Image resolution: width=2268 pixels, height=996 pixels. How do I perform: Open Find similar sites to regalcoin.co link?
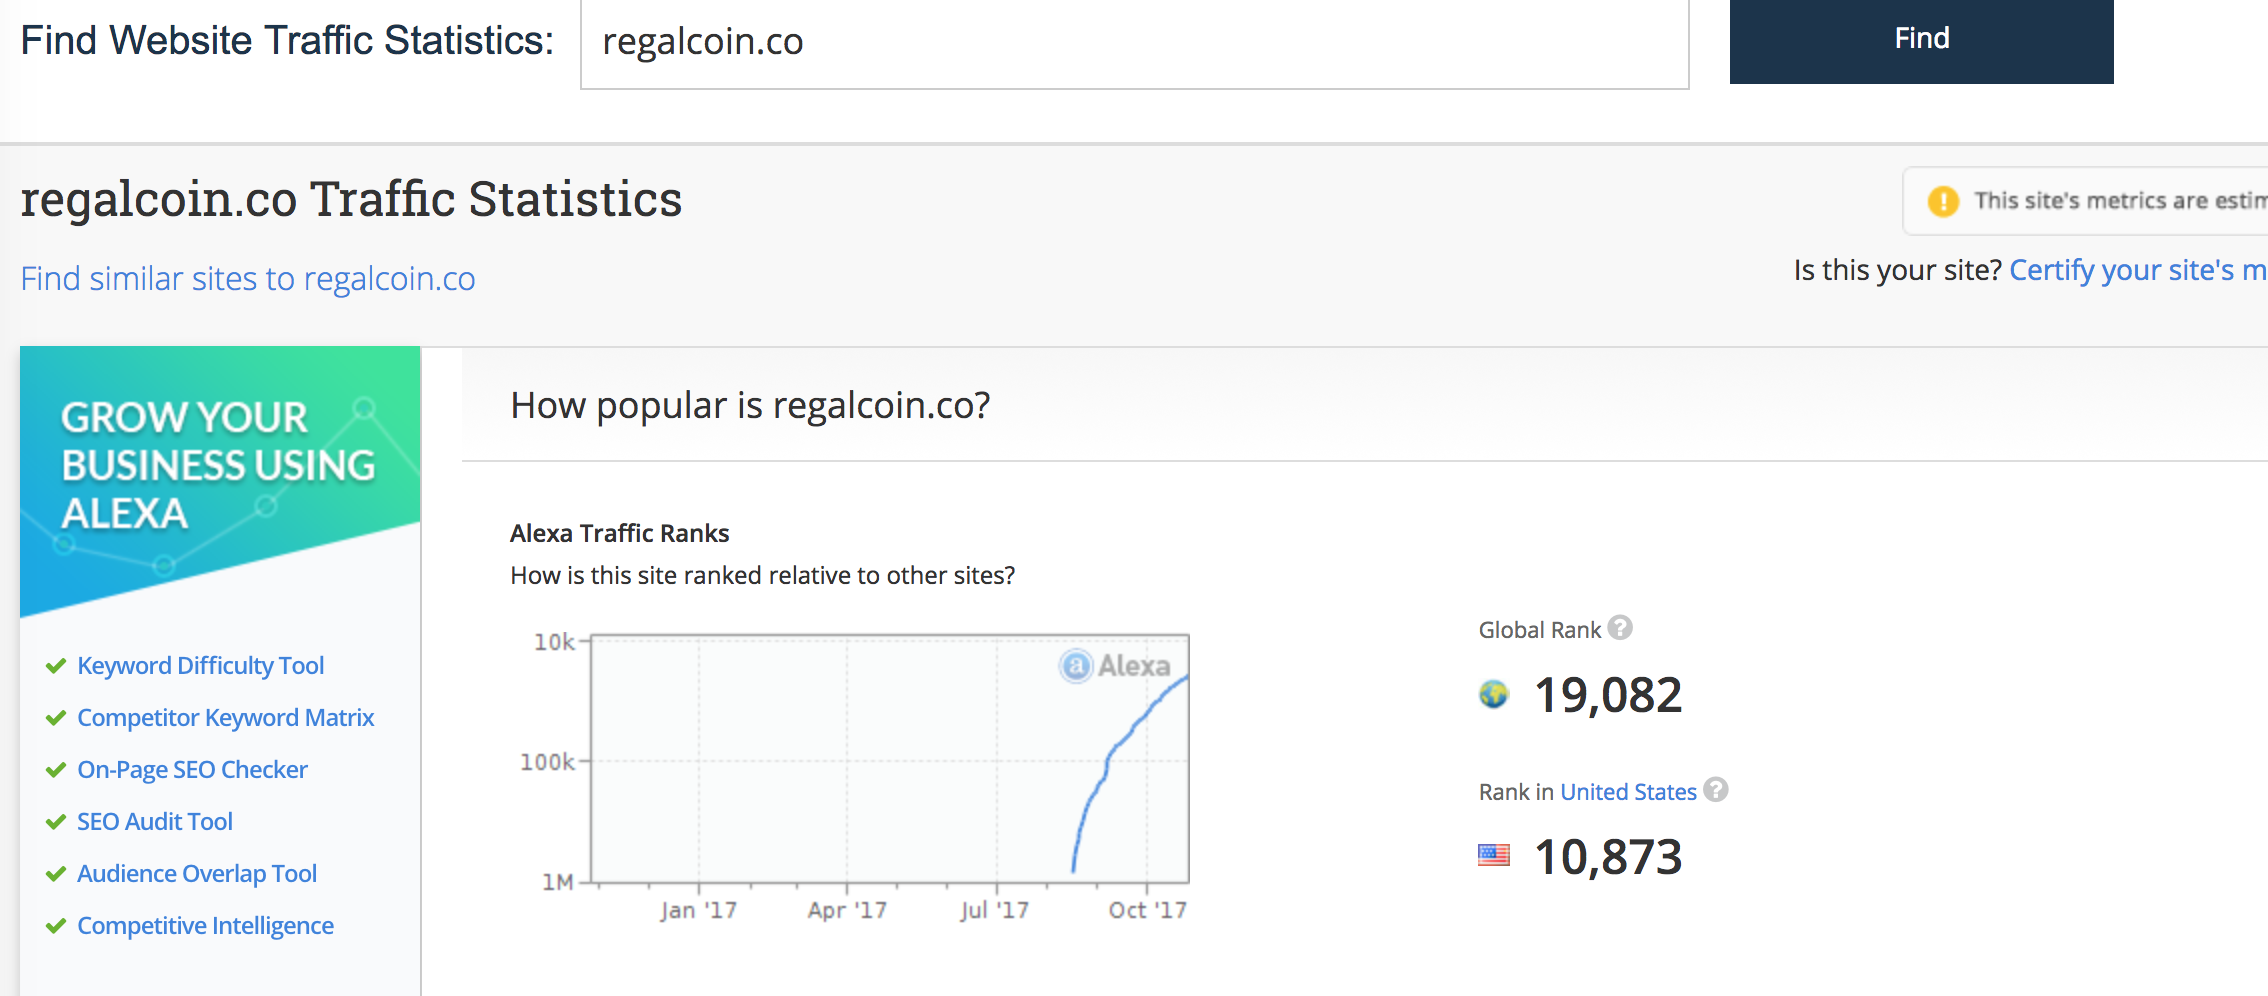click(x=248, y=279)
